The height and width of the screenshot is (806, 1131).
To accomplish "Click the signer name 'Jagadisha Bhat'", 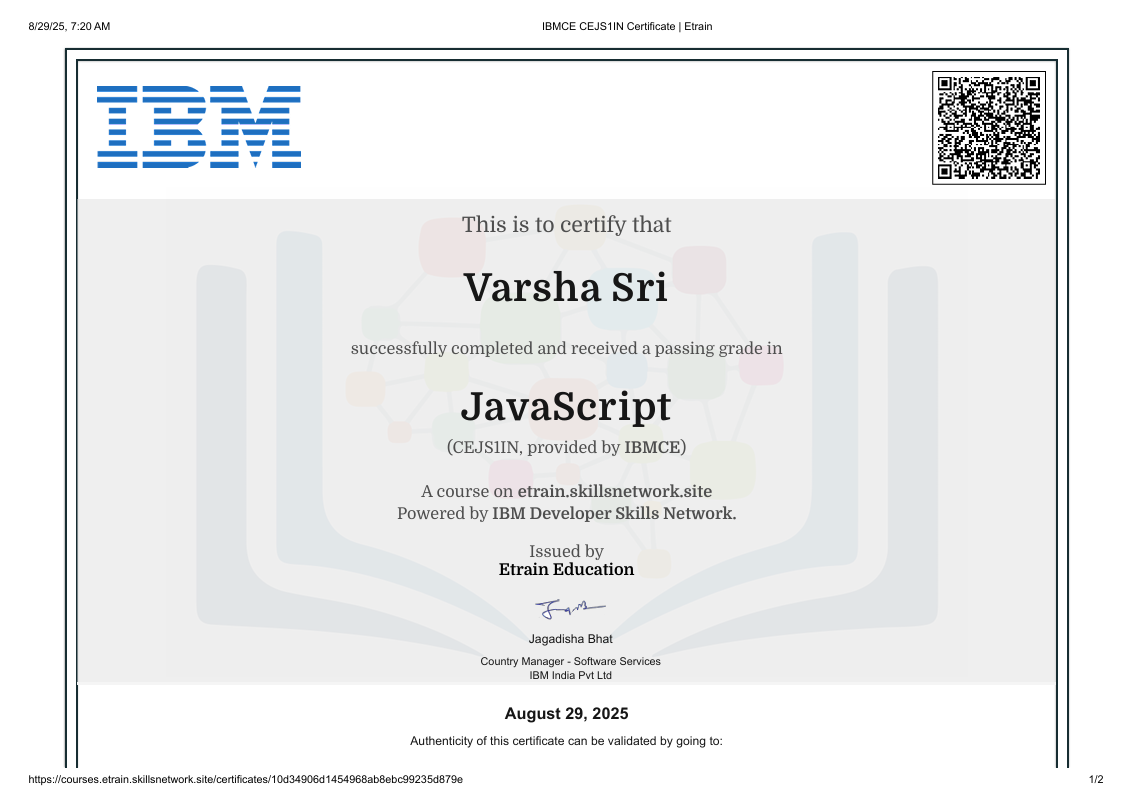I will point(571,639).
